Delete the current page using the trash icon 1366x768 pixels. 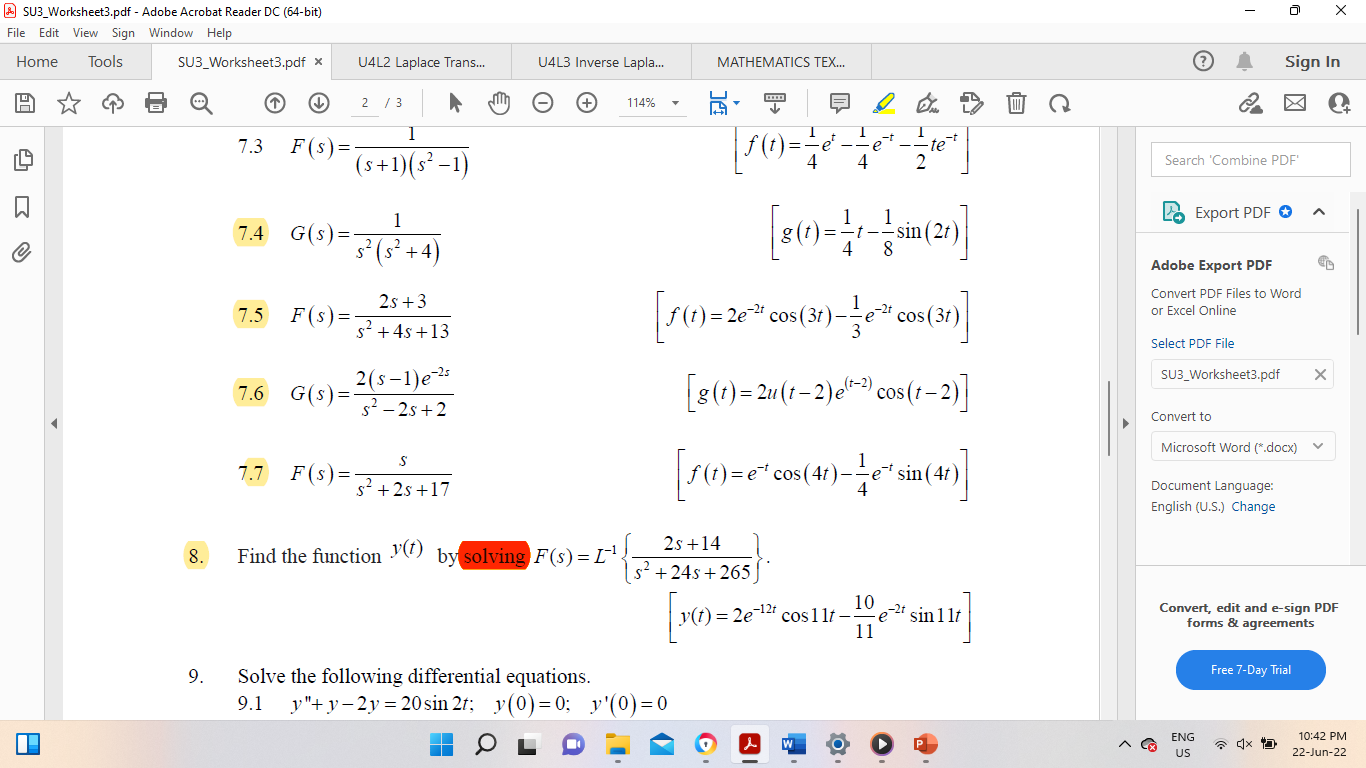coord(1016,103)
